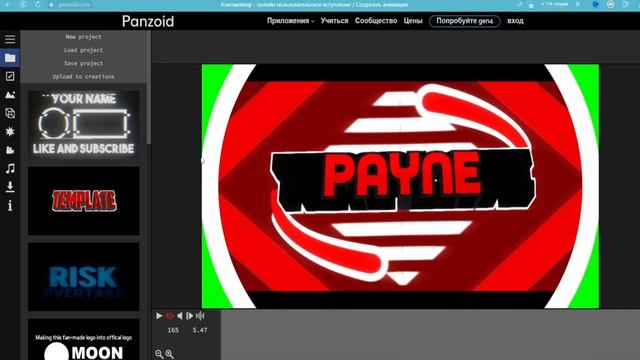Click the time value 5.47 field

pyautogui.click(x=200, y=330)
